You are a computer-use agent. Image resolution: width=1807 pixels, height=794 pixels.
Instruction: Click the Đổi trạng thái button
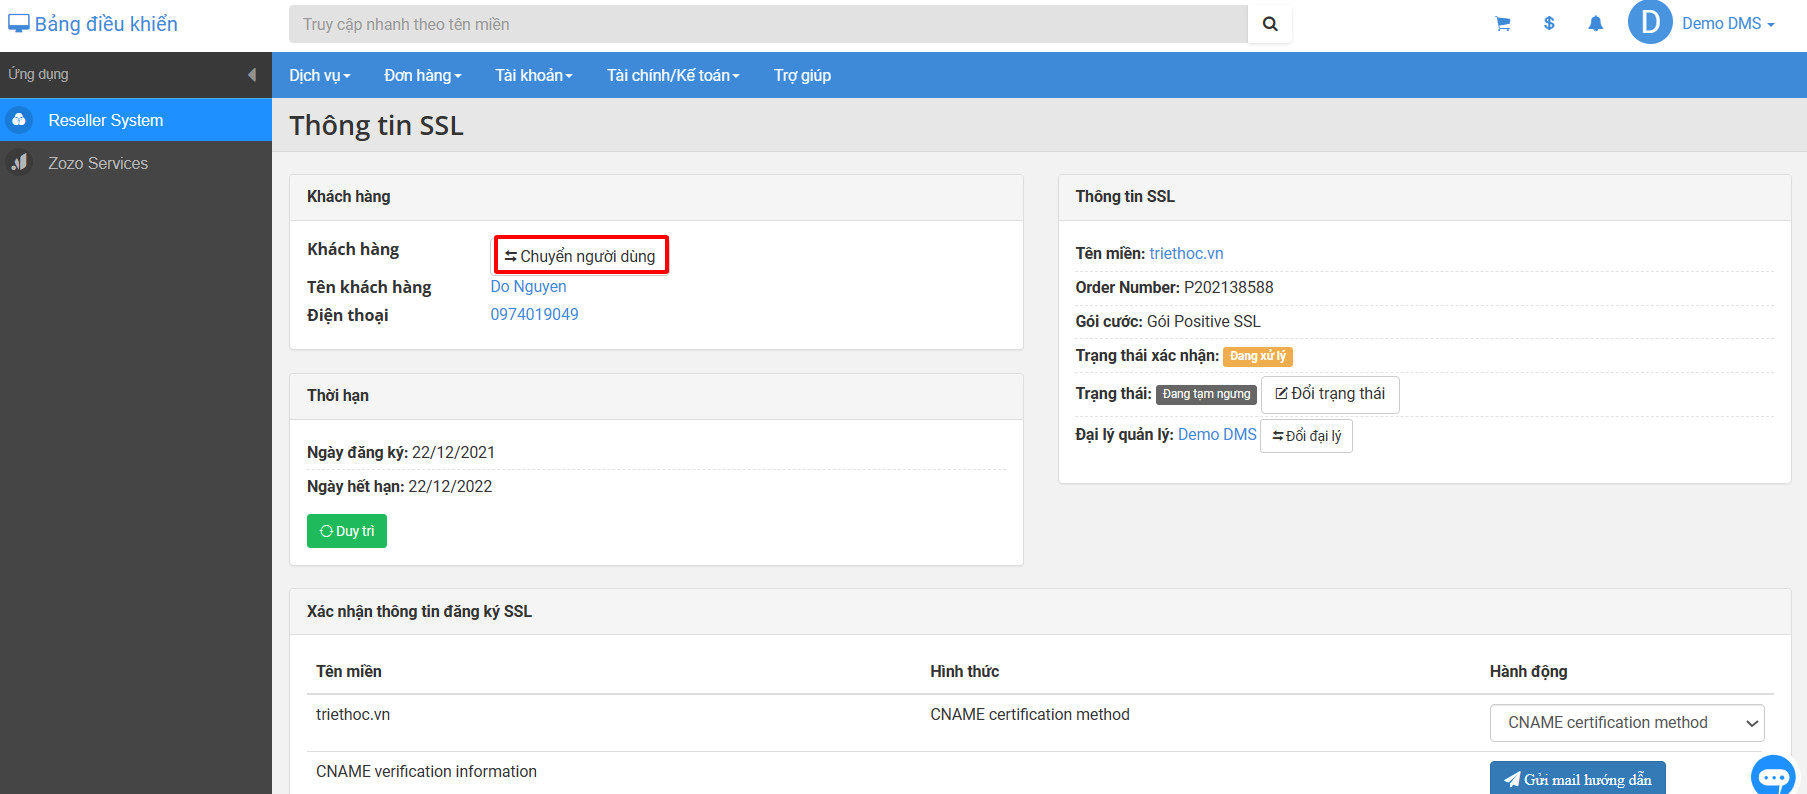[x=1330, y=394]
